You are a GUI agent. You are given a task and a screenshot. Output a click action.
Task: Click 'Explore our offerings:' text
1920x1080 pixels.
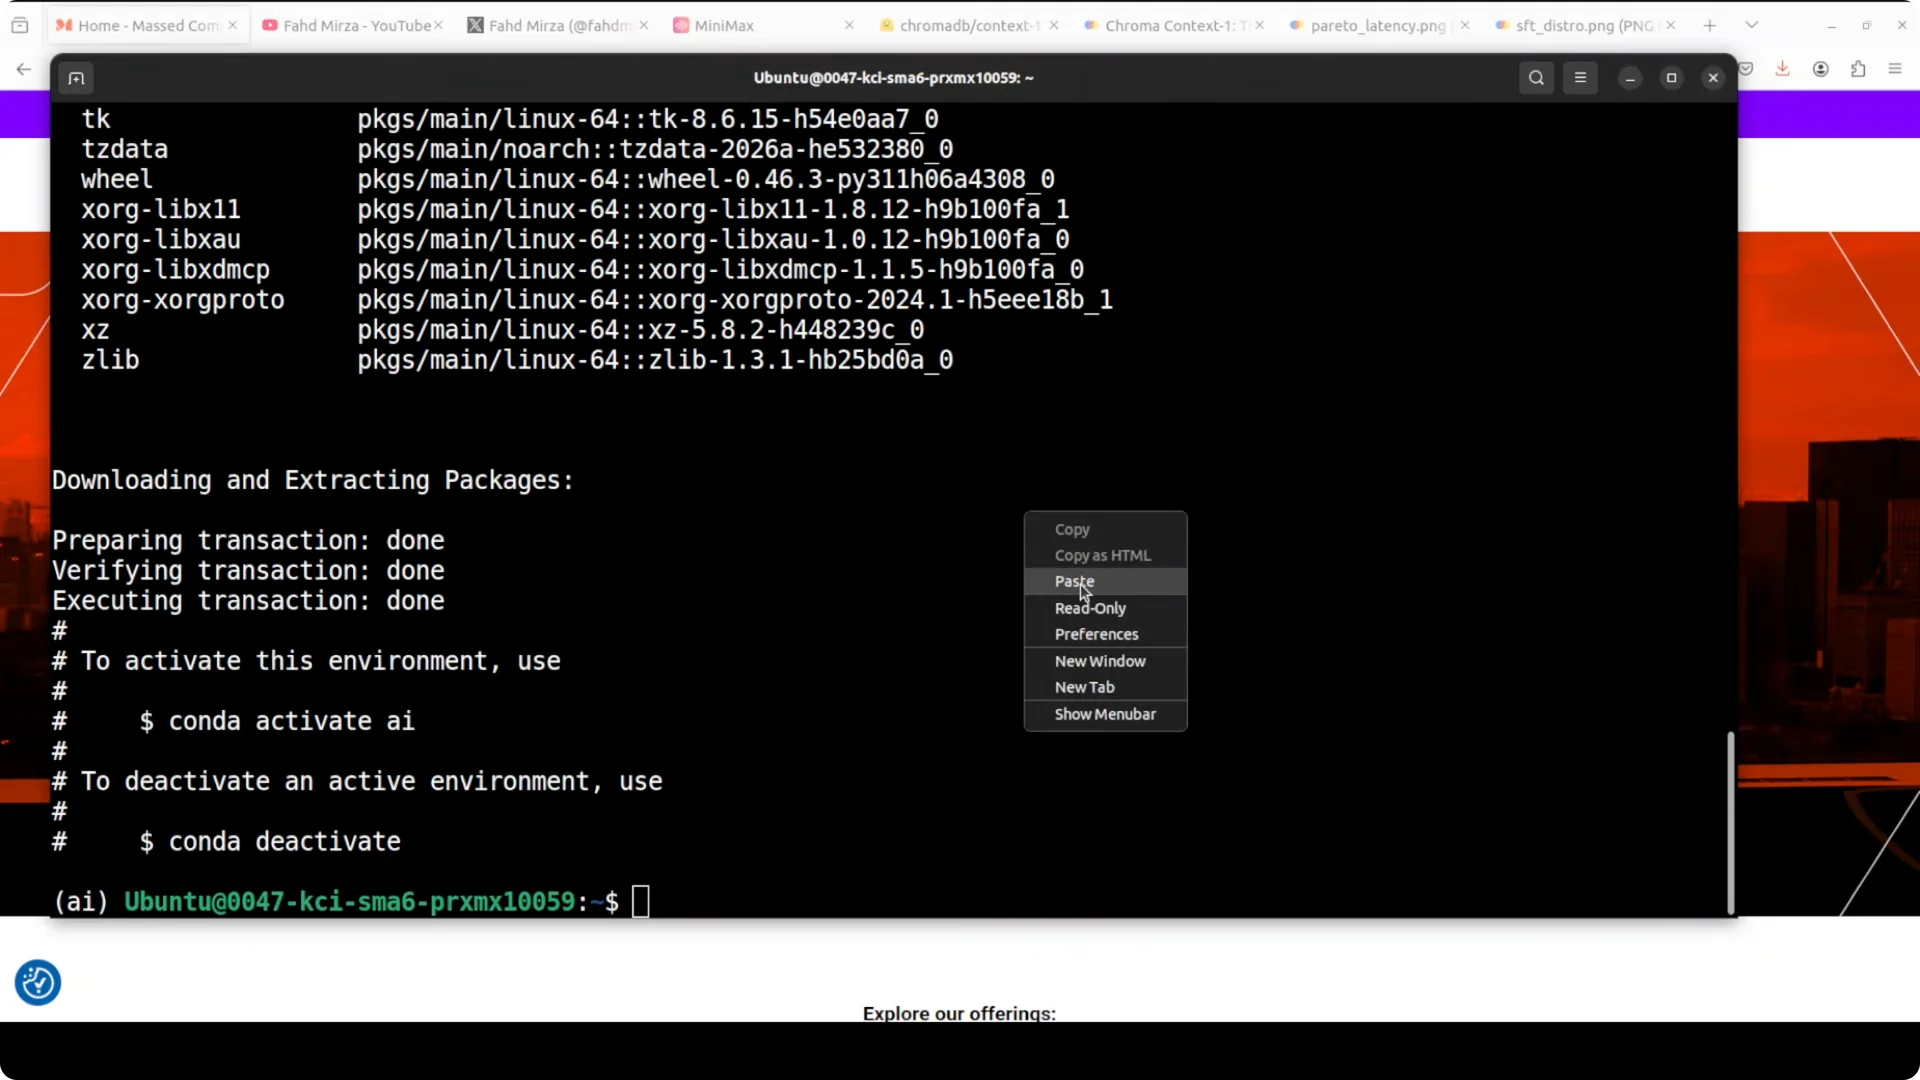tap(959, 1013)
